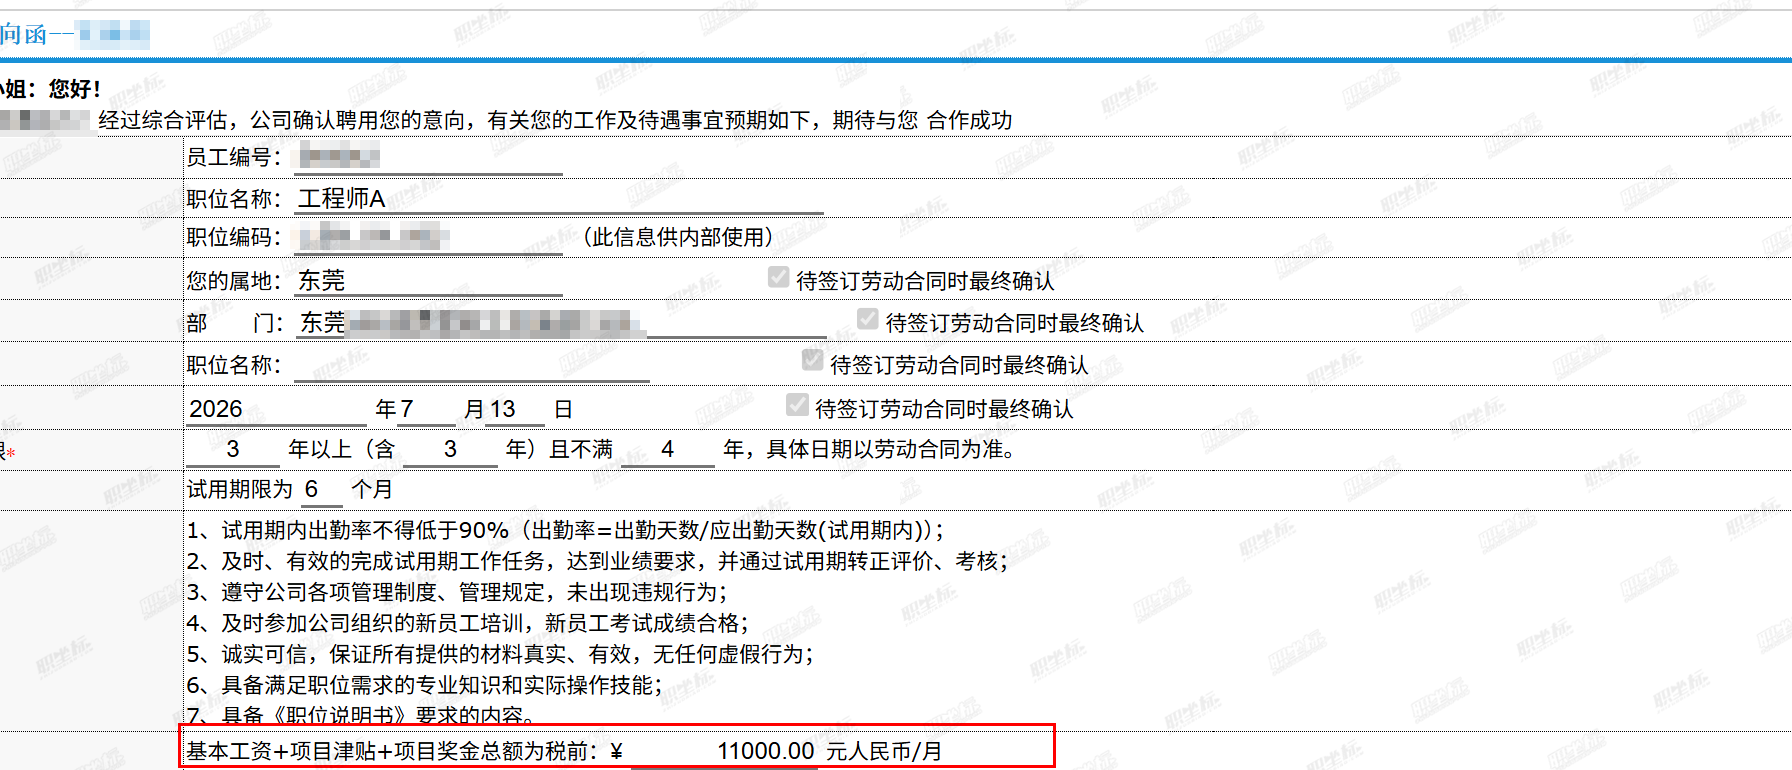Screen dimensions: 1792x770
Task: Click clause 3 about 遵守公司各项管理制度
Action: tap(458, 592)
